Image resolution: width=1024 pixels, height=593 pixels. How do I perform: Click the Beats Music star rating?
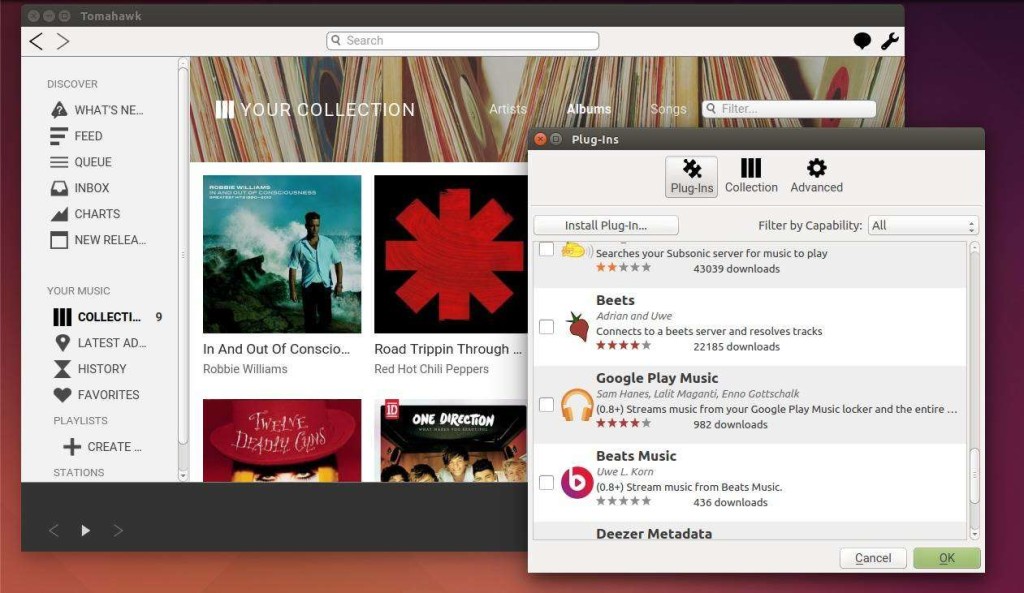pos(623,501)
